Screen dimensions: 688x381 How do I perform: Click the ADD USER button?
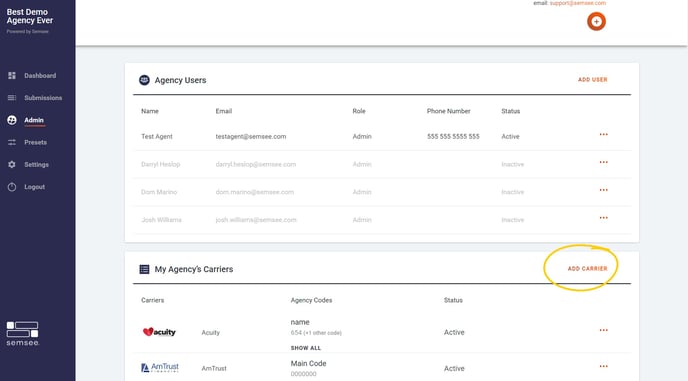[593, 79]
